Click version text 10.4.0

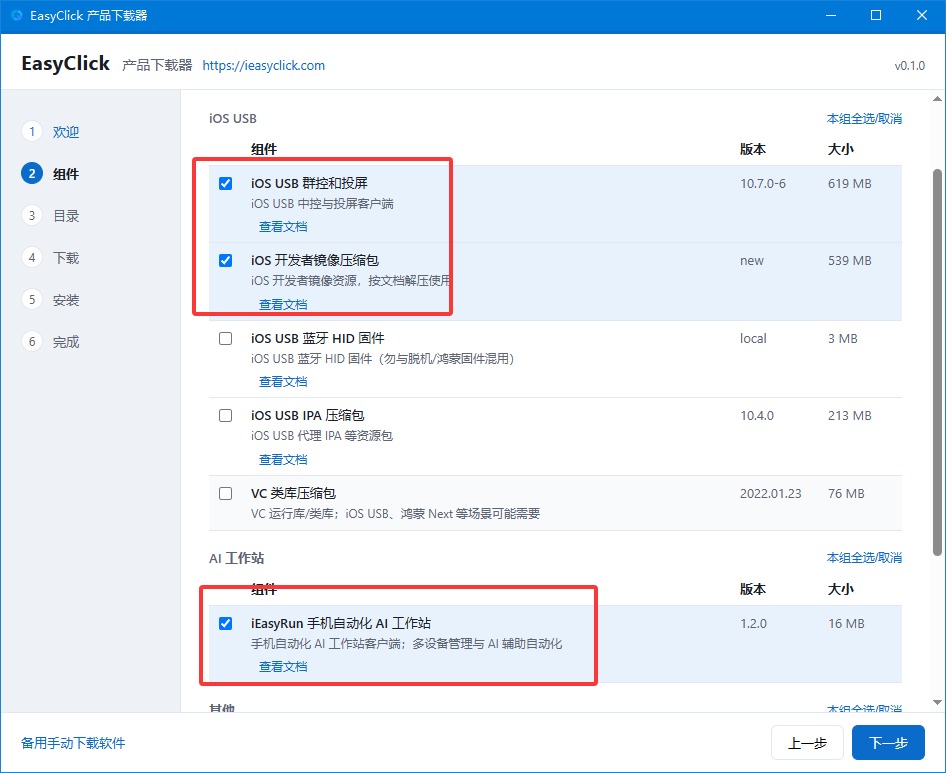click(x=757, y=416)
